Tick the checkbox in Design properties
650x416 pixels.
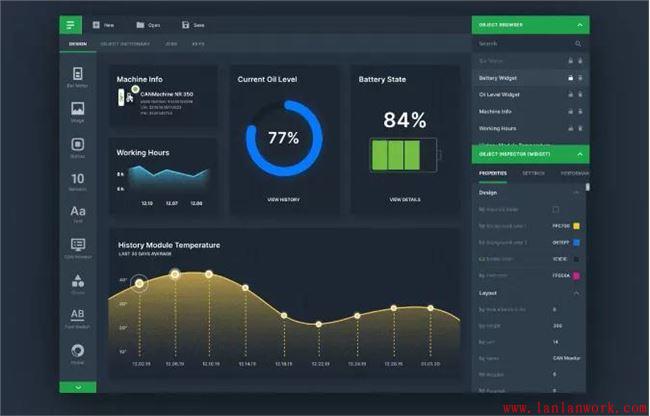pyautogui.click(x=556, y=209)
